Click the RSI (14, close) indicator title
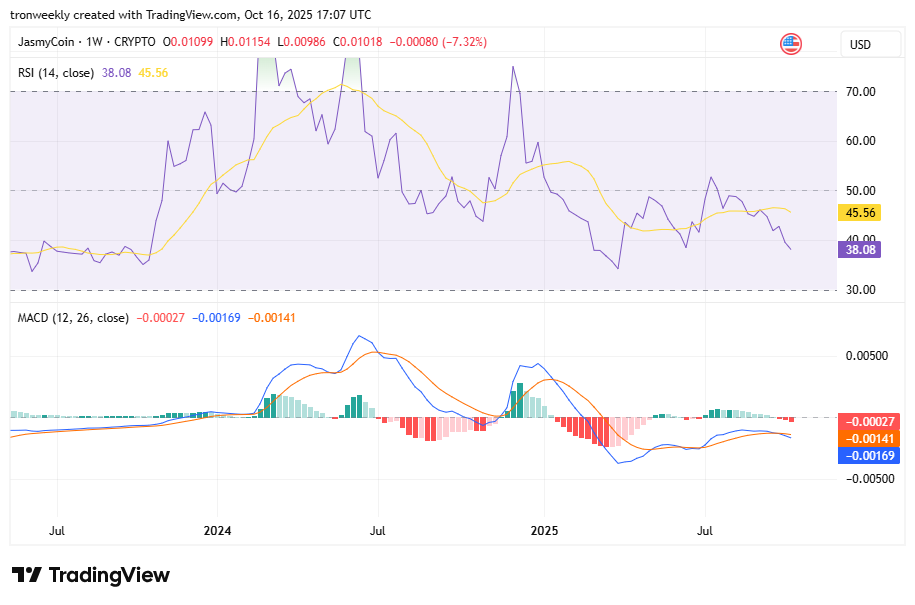915x605 pixels. (56, 72)
